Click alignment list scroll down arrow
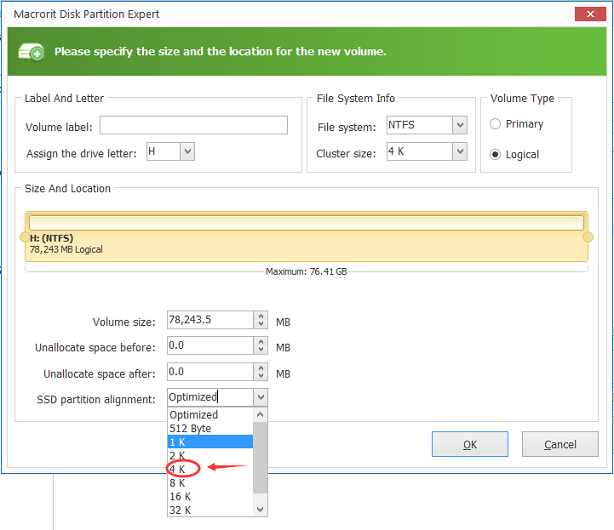614x530 pixels. (260, 510)
